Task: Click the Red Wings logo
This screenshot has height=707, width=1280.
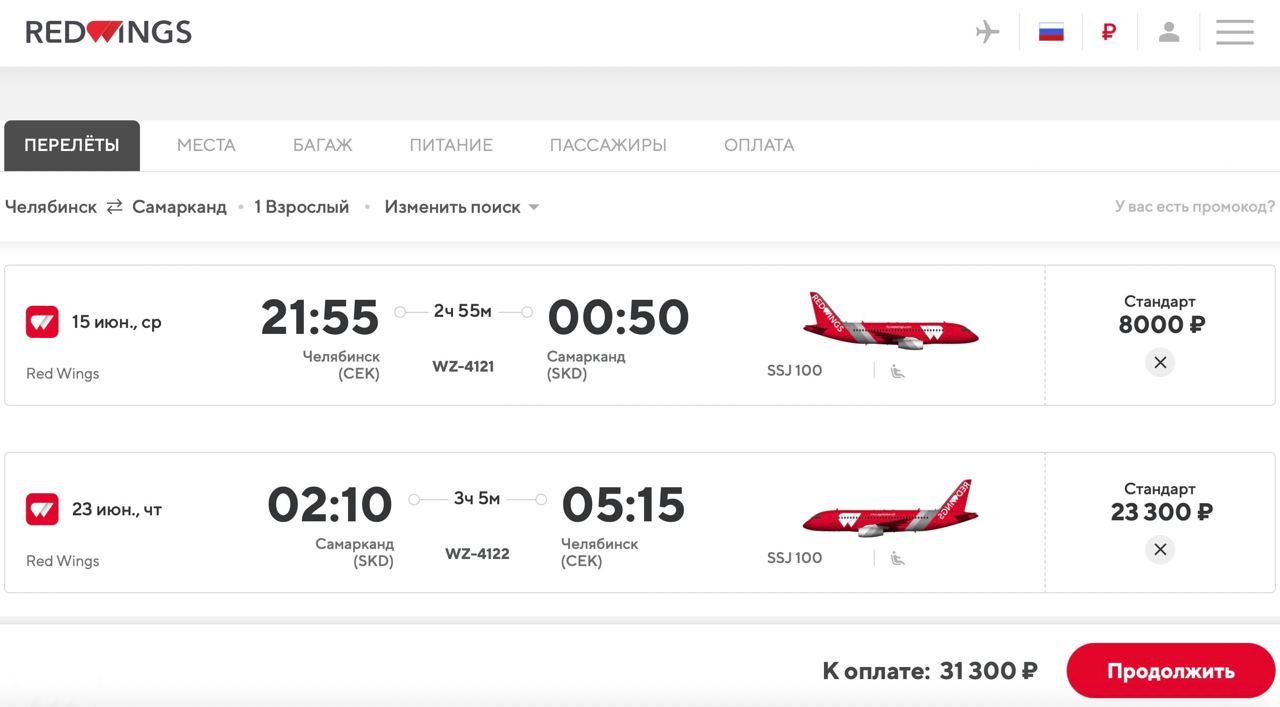Action: (x=108, y=33)
